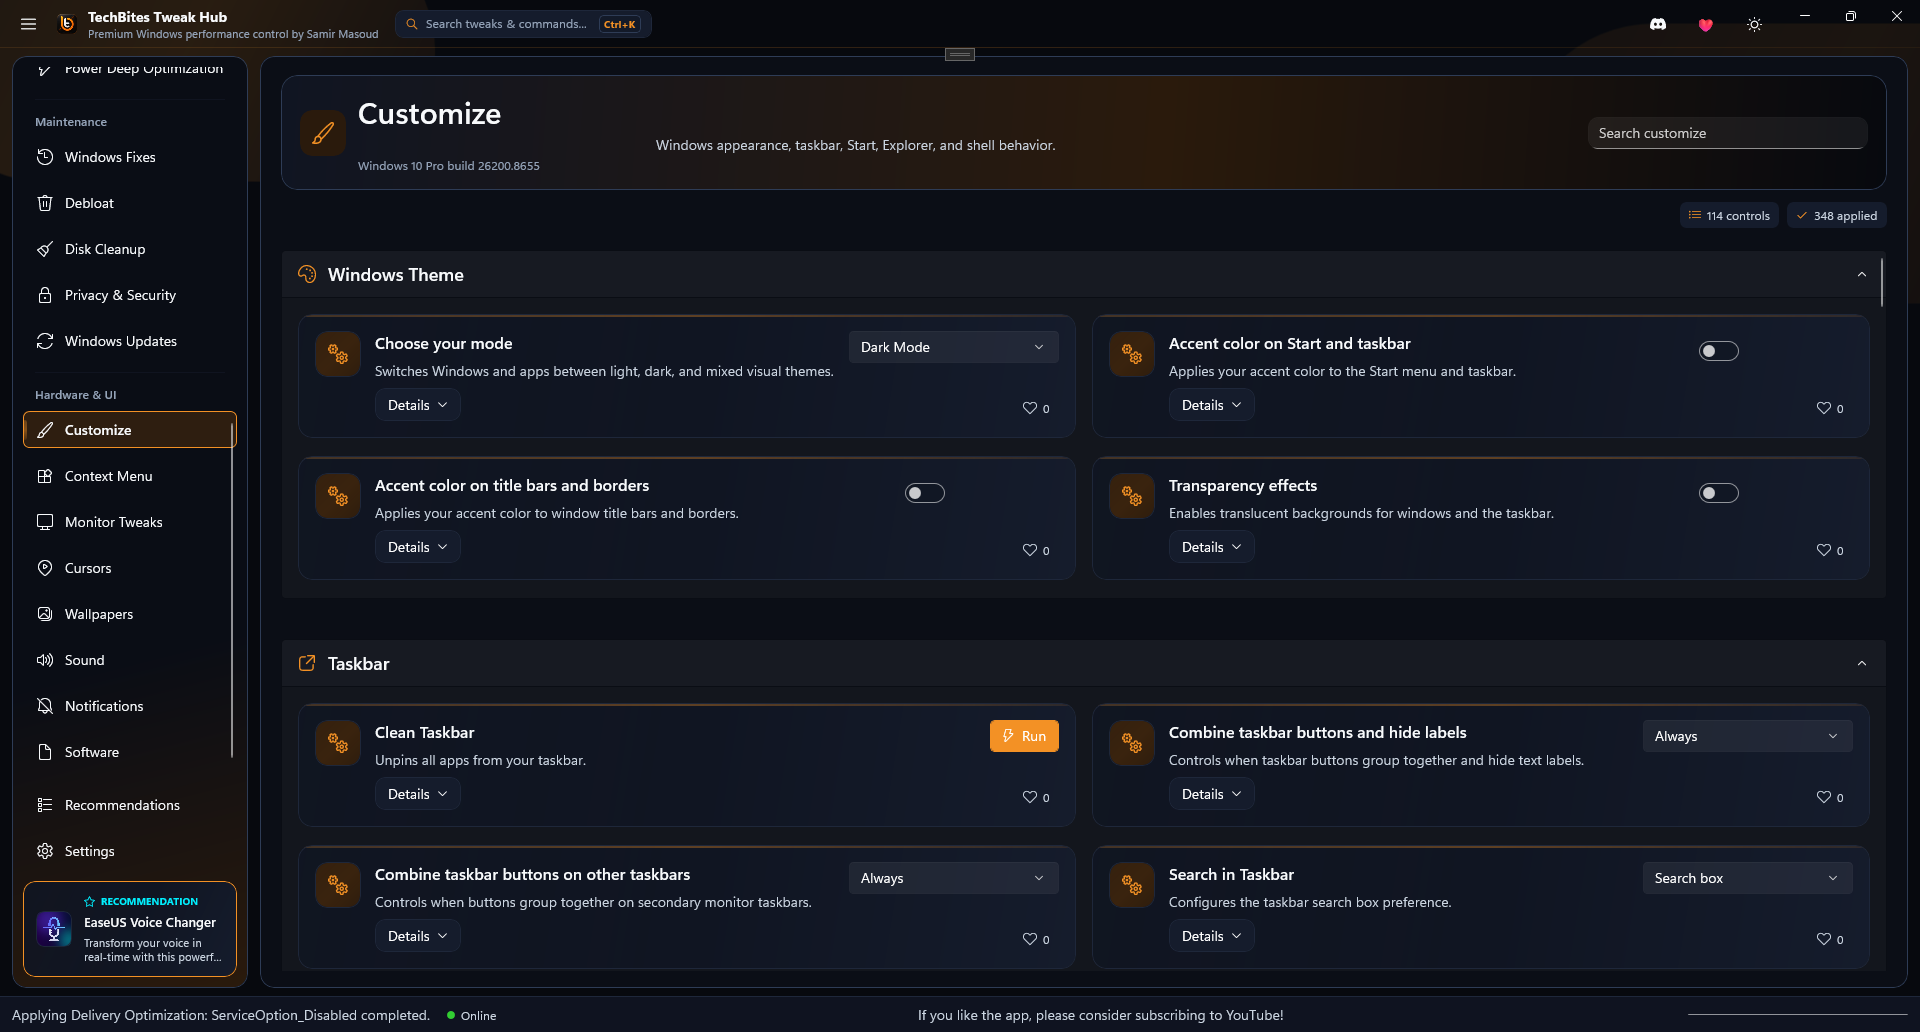Run the Clean Taskbar tweak
This screenshot has width=1920, height=1032.
(x=1024, y=736)
